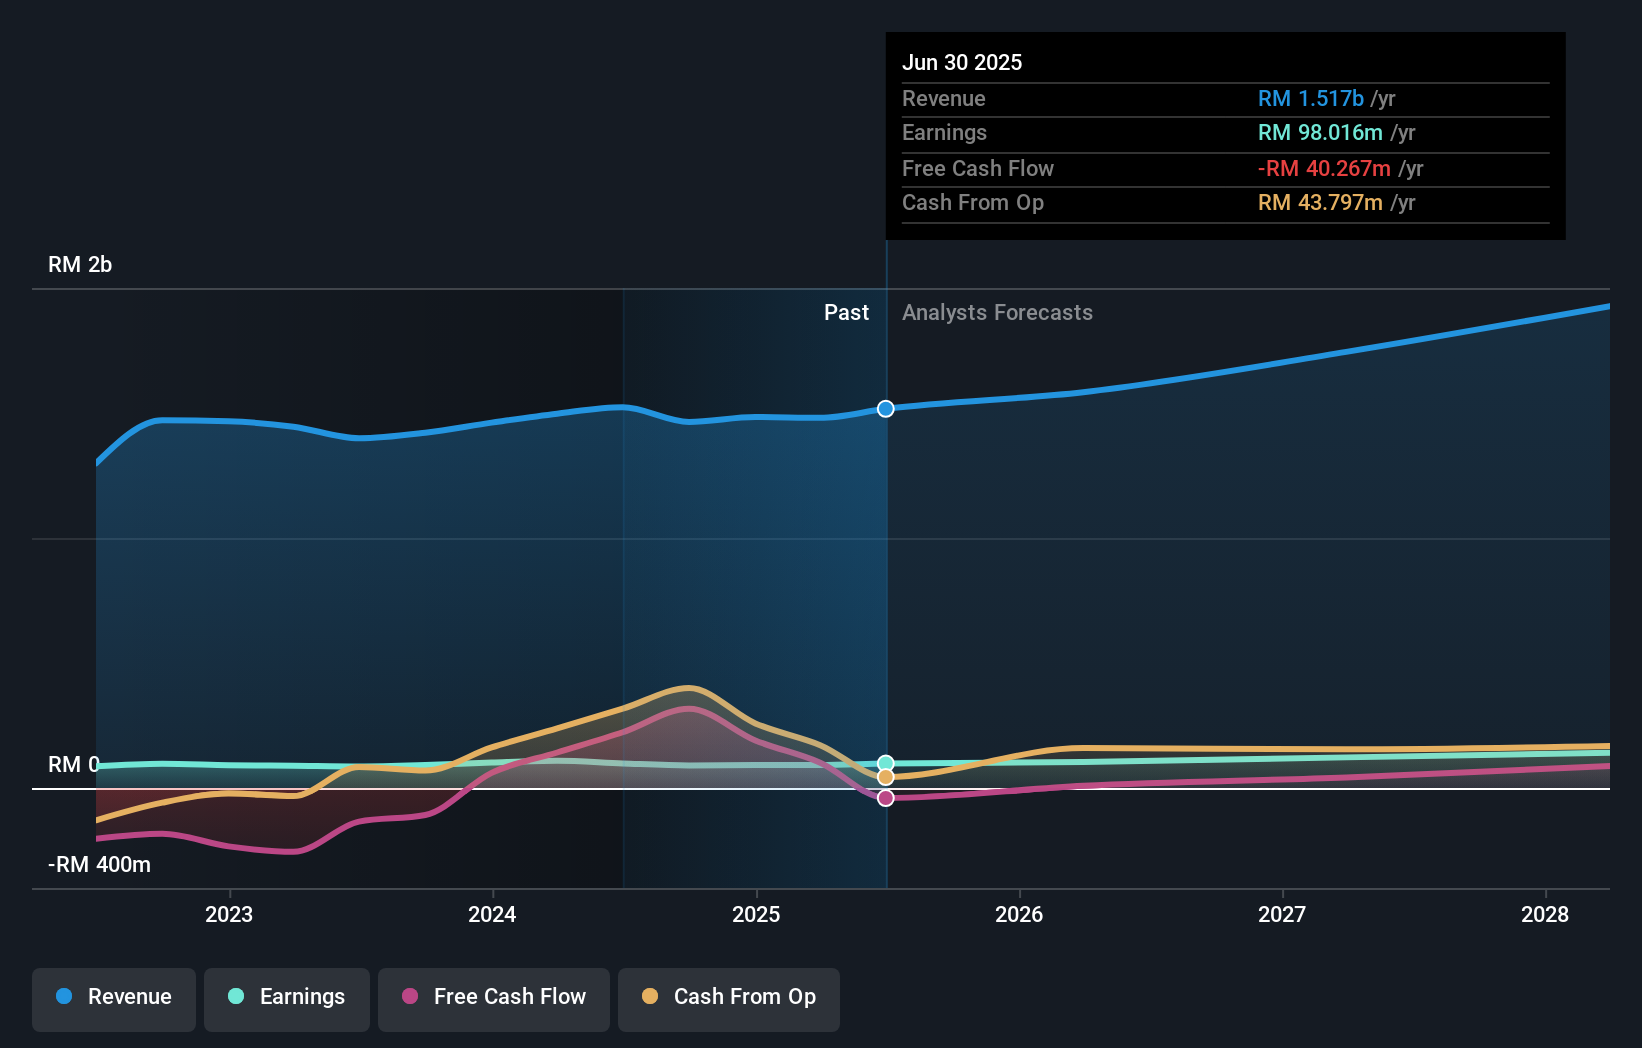Click the blue Revenue legend dot icon
The width and height of the screenshot is (1642, 1048).
[x=62, y=998]
